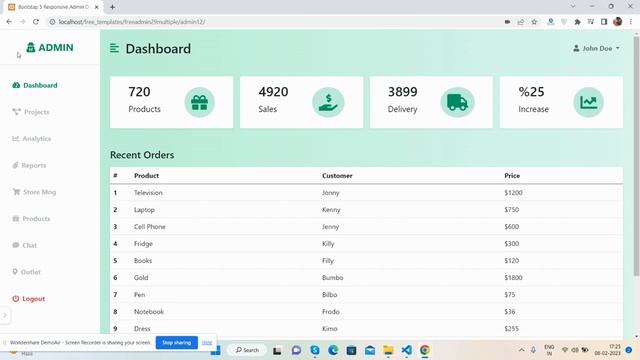Screen dimensions: 640x360
Task: Open Chat in the sidebar menu
Action: [24, 245]
